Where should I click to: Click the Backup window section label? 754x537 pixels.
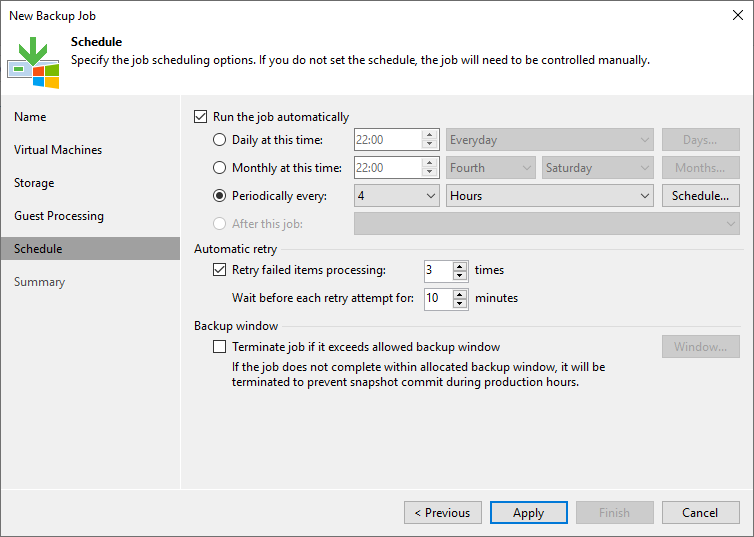coord(236,326)
